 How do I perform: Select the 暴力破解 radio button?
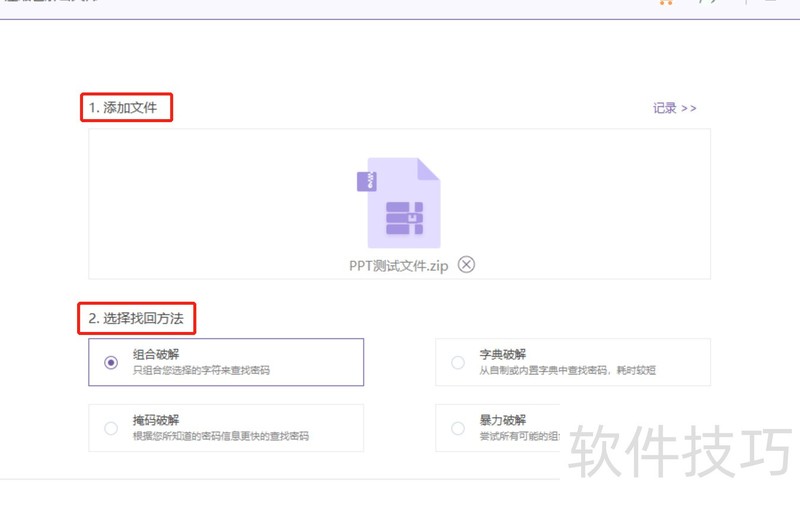pos(458,428)
